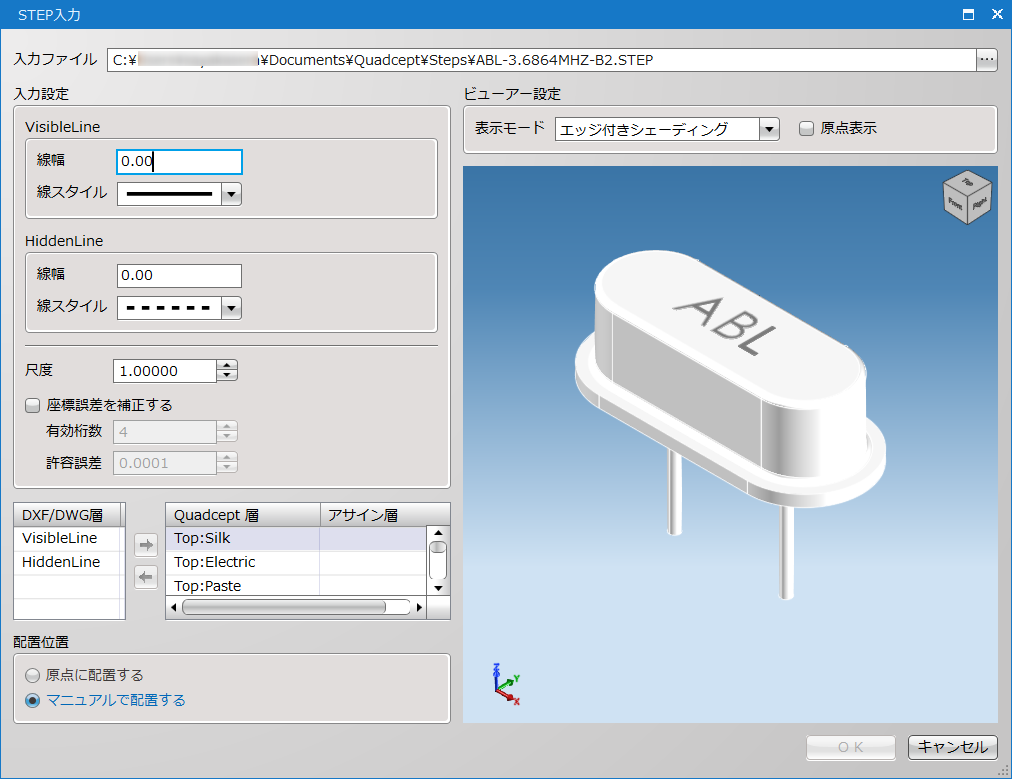Click the left arrow layer unassign button
Image resolution: width=1012 pixels, height=779 pixels.
[x=146, y=576]
